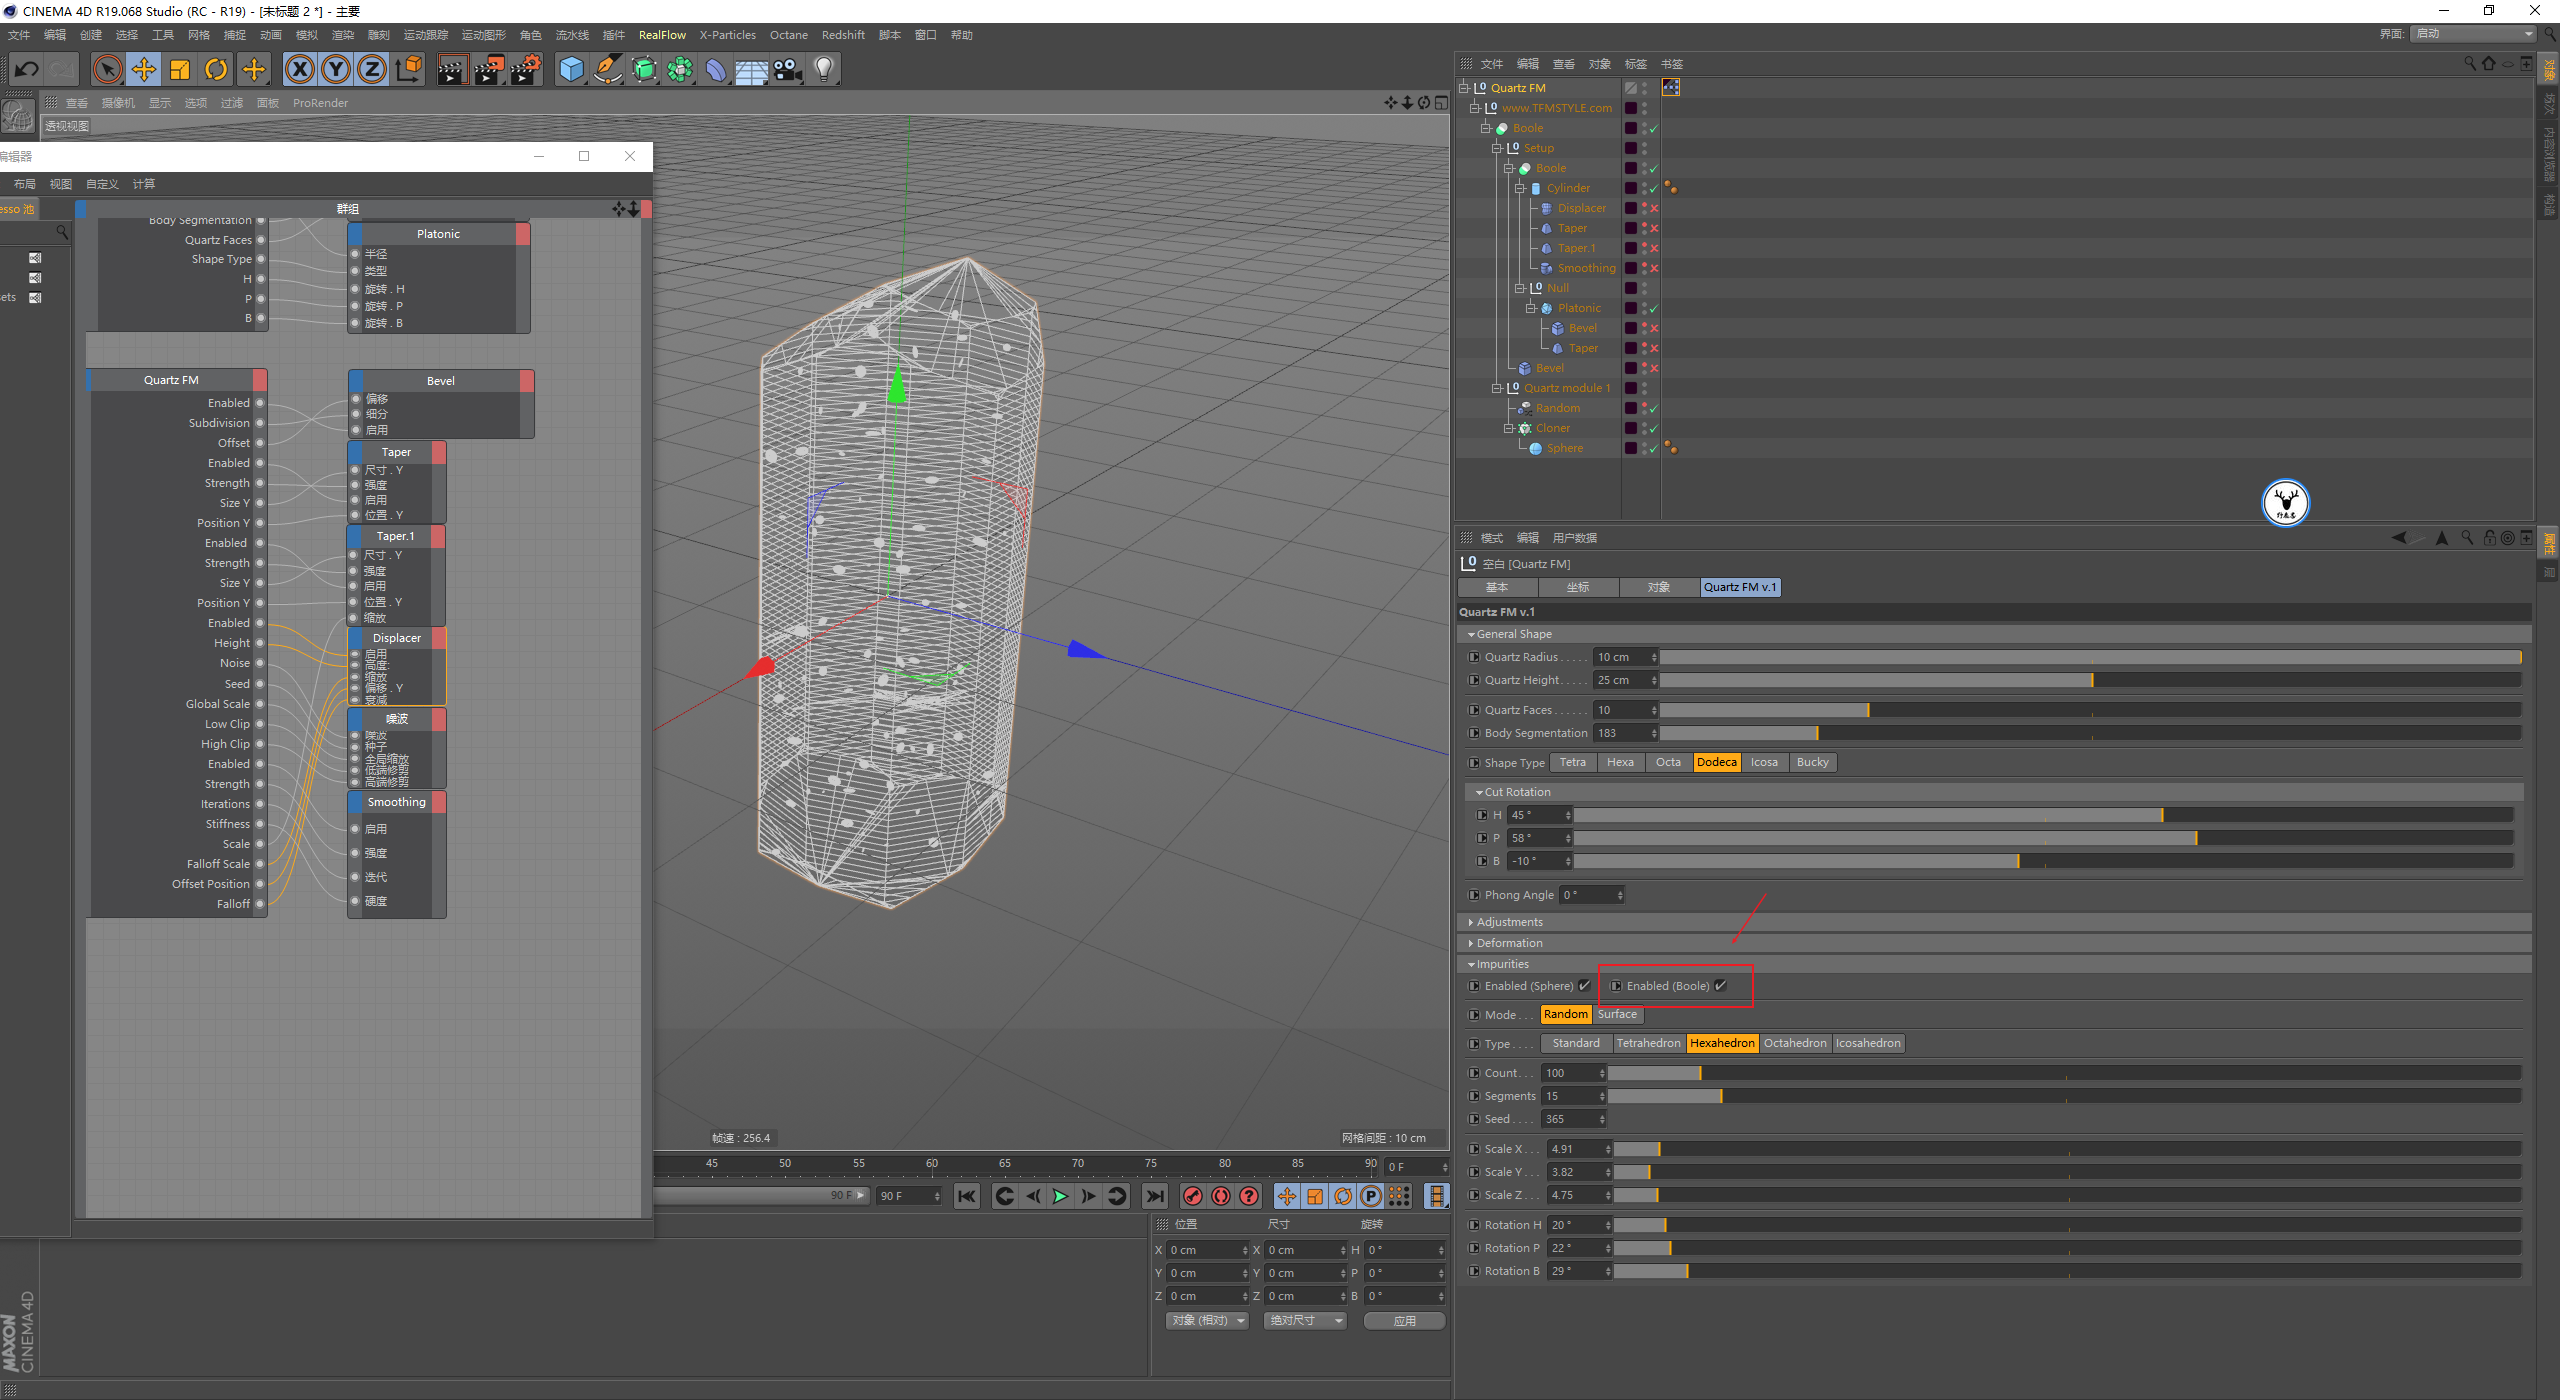The image size is (2560, 1400).
Task: Open Edit Render Settings clapperboard icon
Action: (x=525, y=69)
